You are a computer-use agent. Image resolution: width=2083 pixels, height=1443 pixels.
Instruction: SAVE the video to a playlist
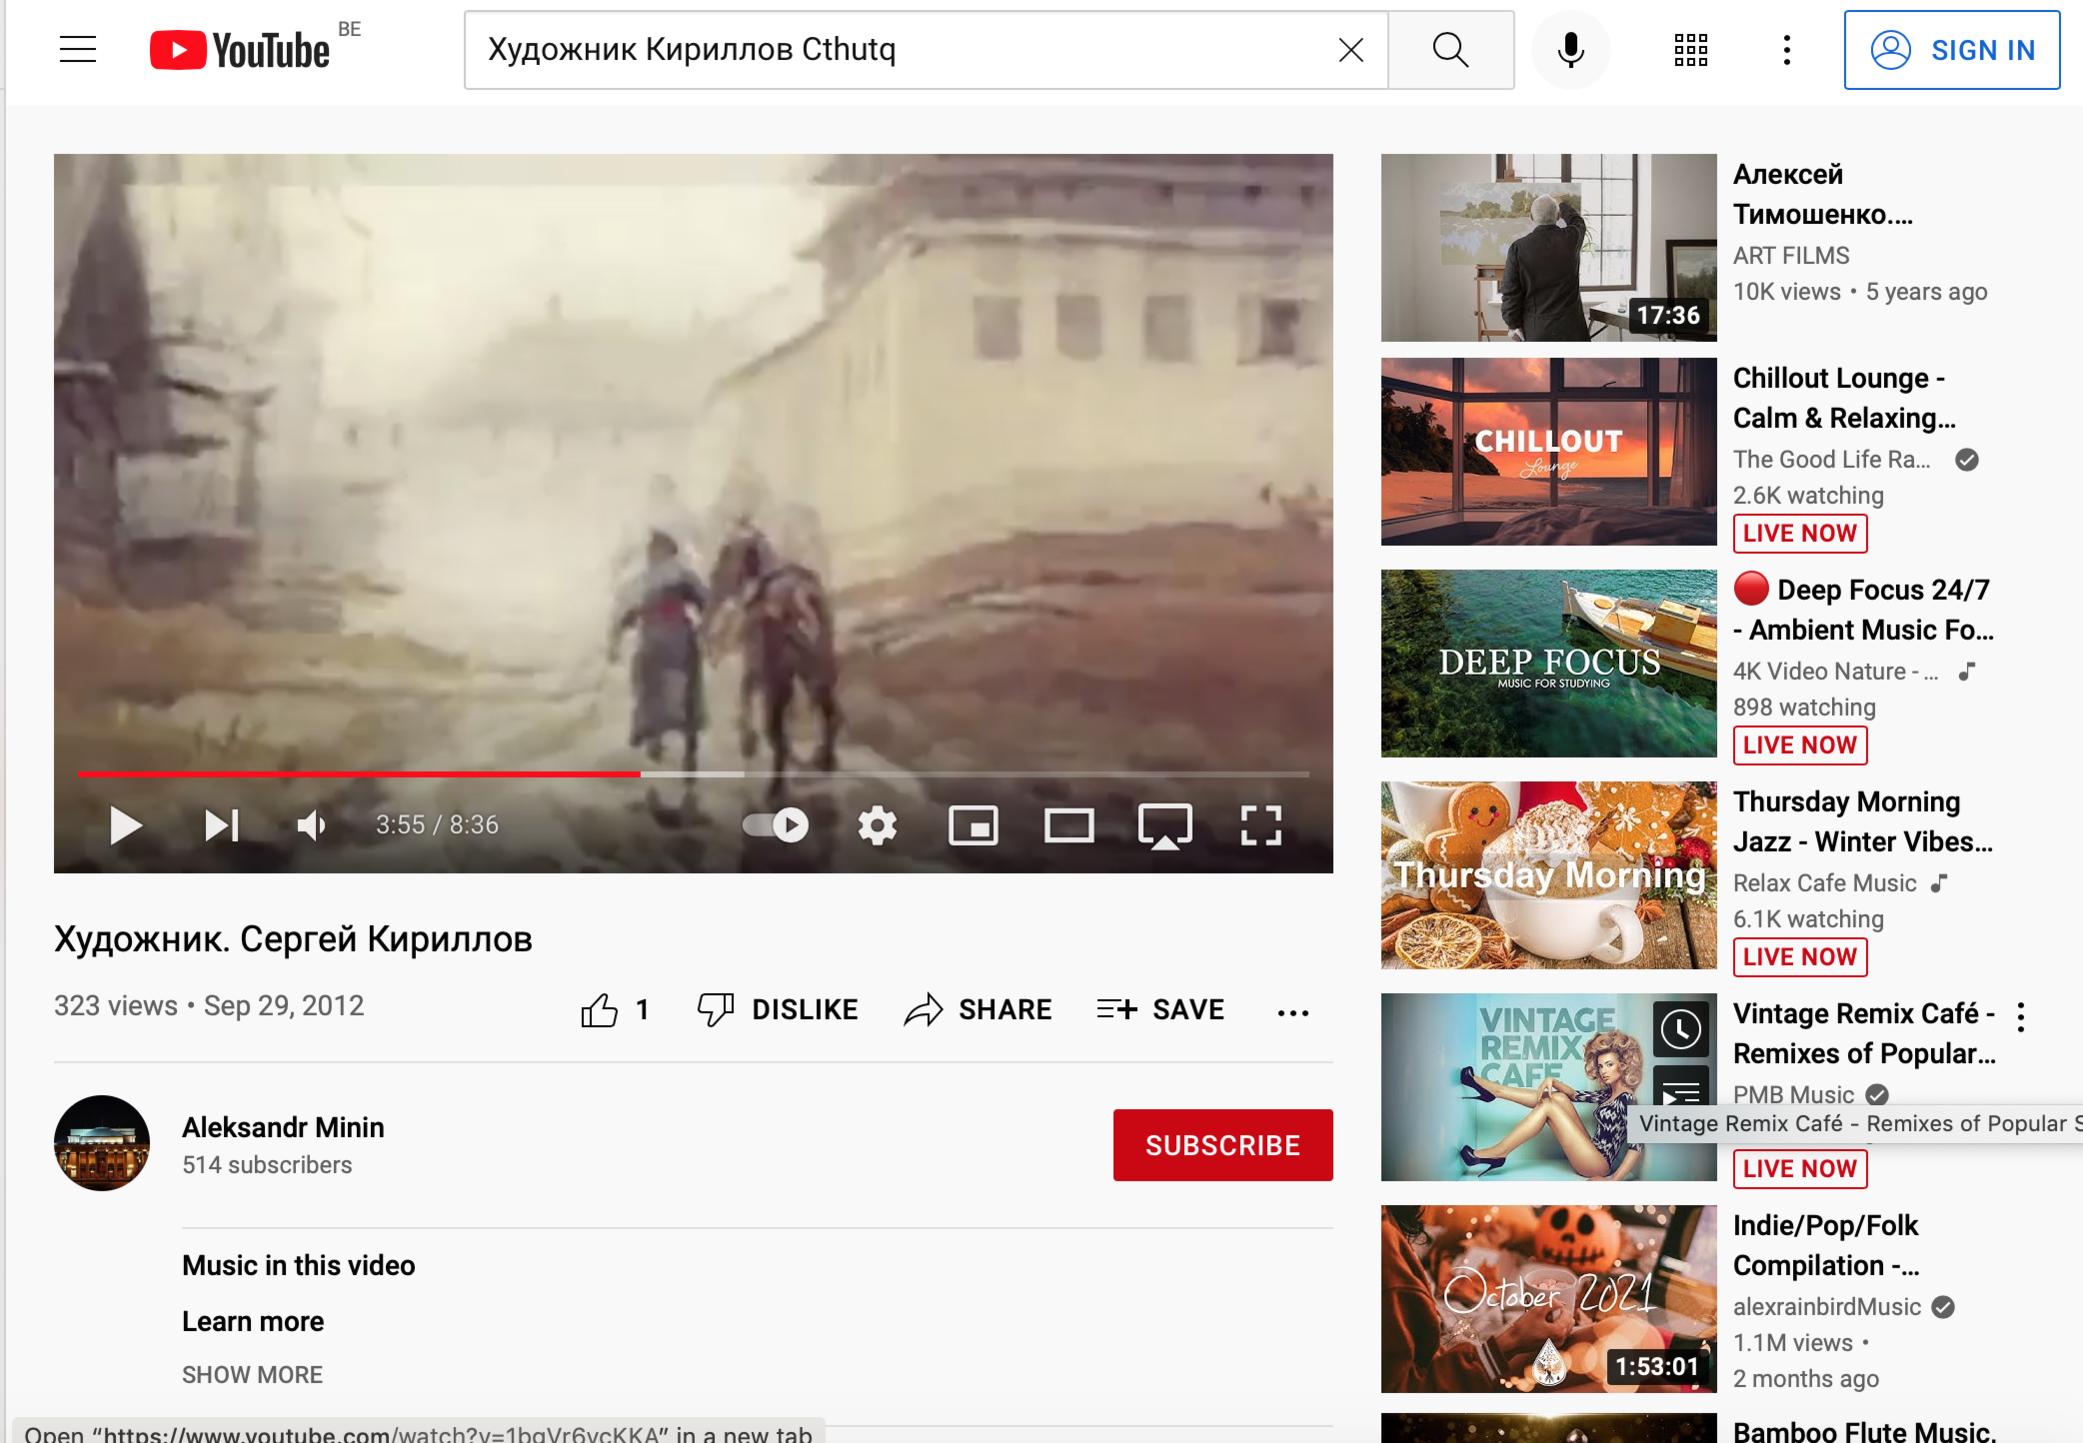click(1160, 1010)
